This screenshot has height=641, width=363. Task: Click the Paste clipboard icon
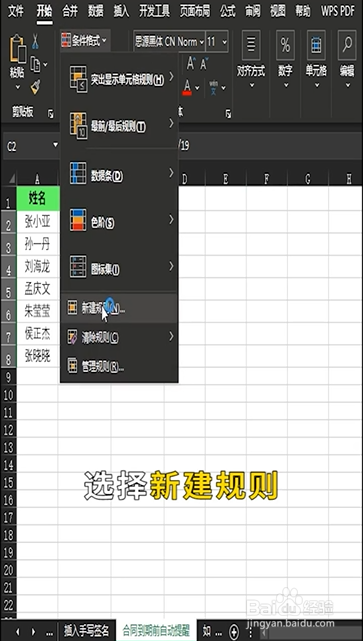[18, 48]
